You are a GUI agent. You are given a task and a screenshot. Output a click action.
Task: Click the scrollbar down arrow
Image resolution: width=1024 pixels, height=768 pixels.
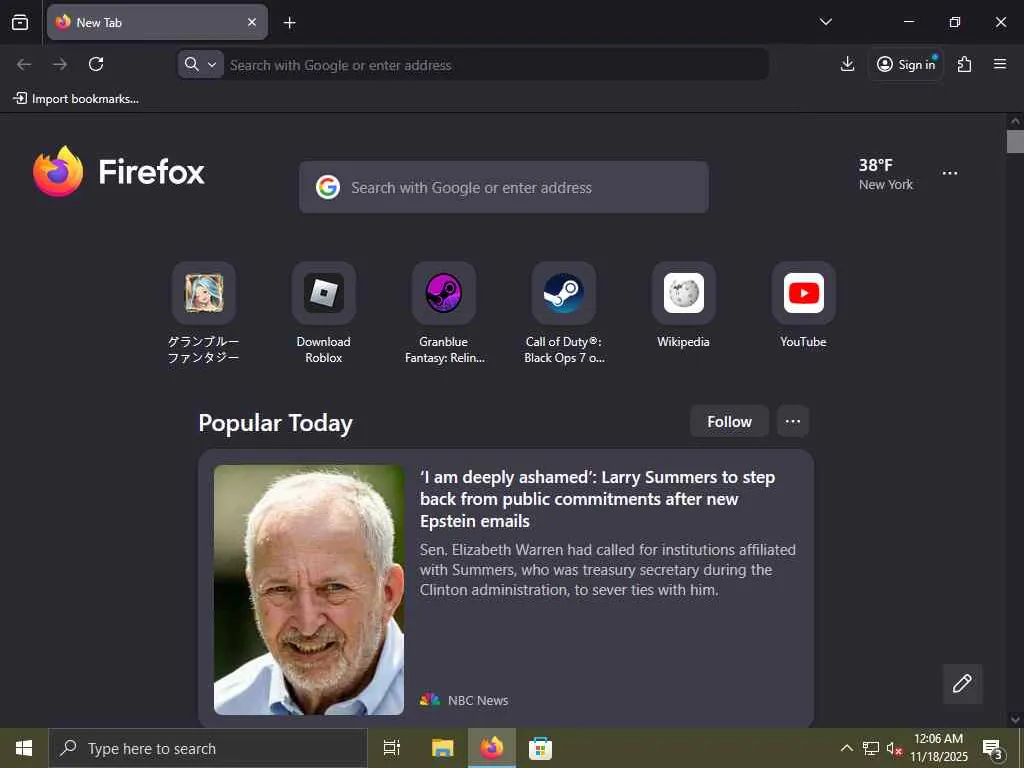1015,720
